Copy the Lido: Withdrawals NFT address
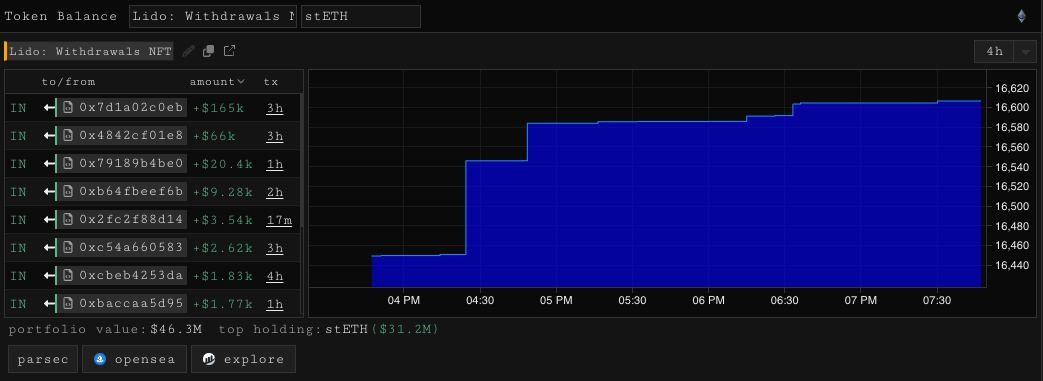The image size is (1043, 381). [208, 51]
